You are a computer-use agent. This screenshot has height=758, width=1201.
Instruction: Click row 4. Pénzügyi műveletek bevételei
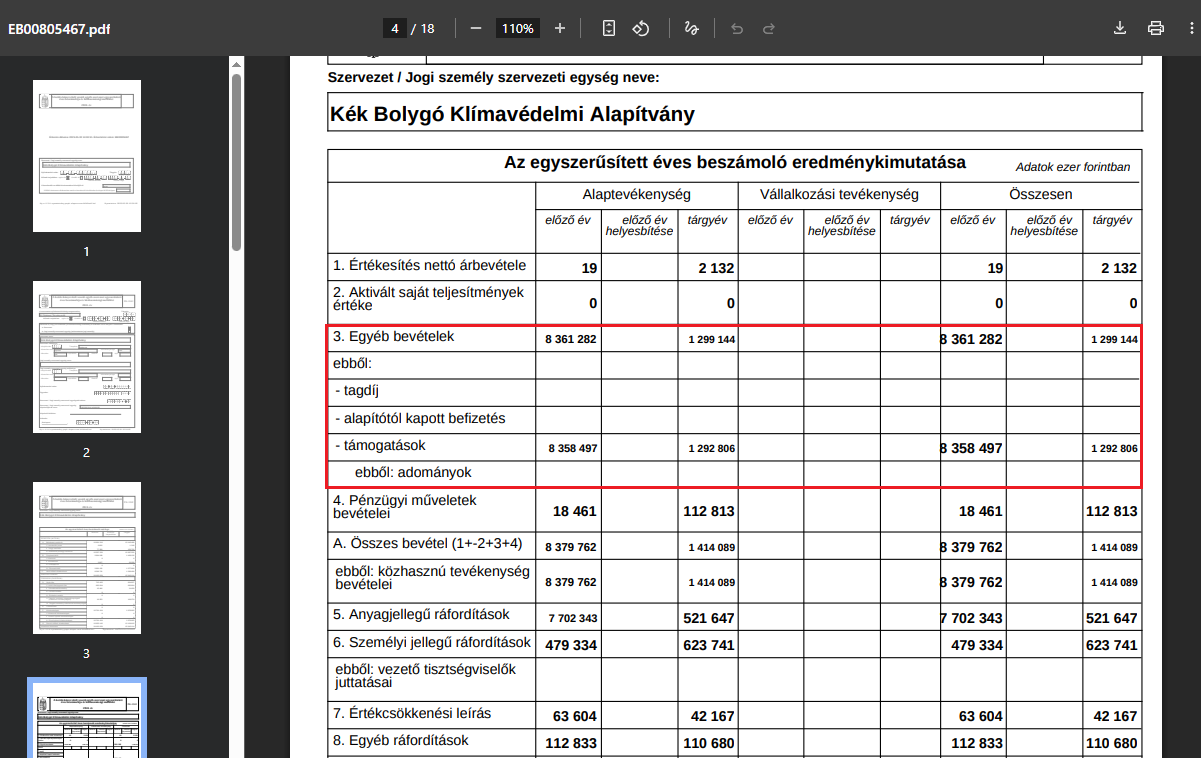click(x=405, y=507)
